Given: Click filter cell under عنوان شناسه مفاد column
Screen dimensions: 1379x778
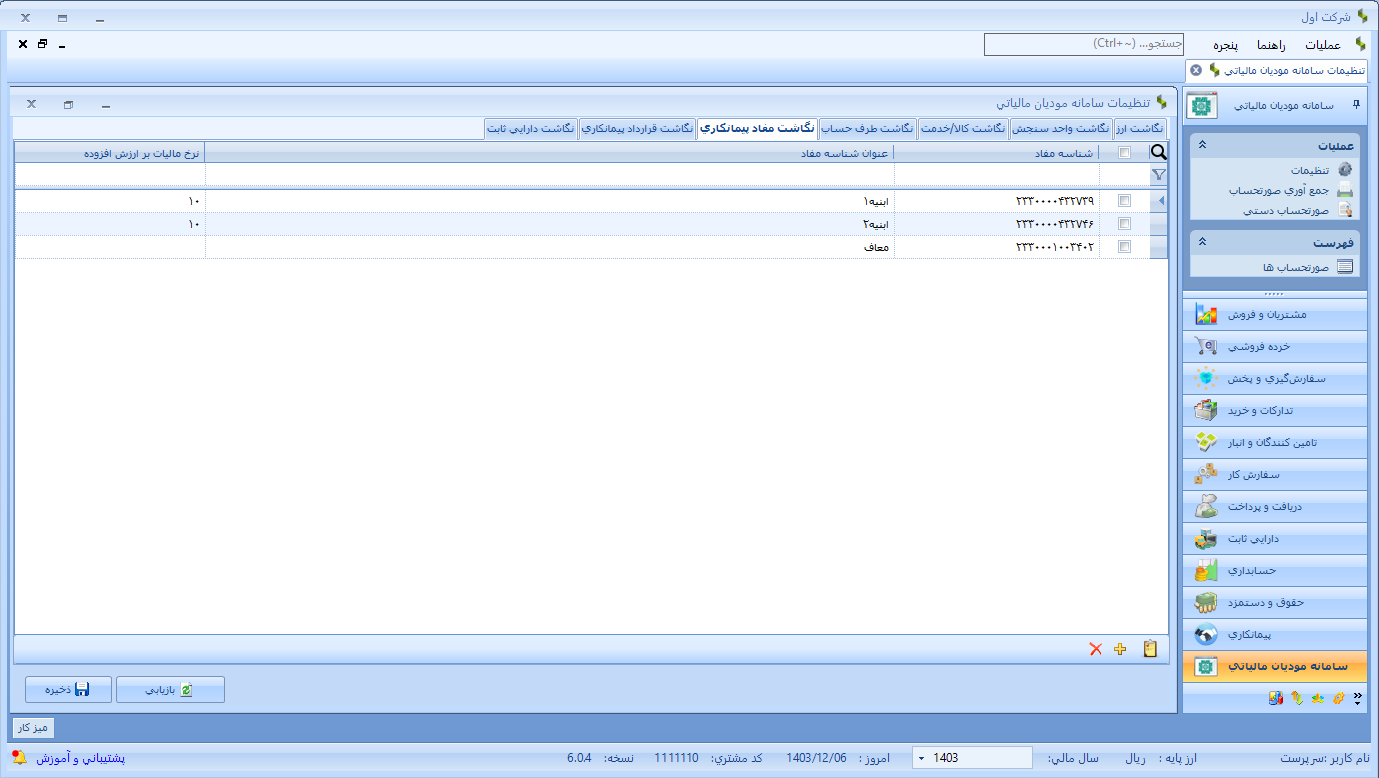Looking at the screenshot, I should pos(550,175).
